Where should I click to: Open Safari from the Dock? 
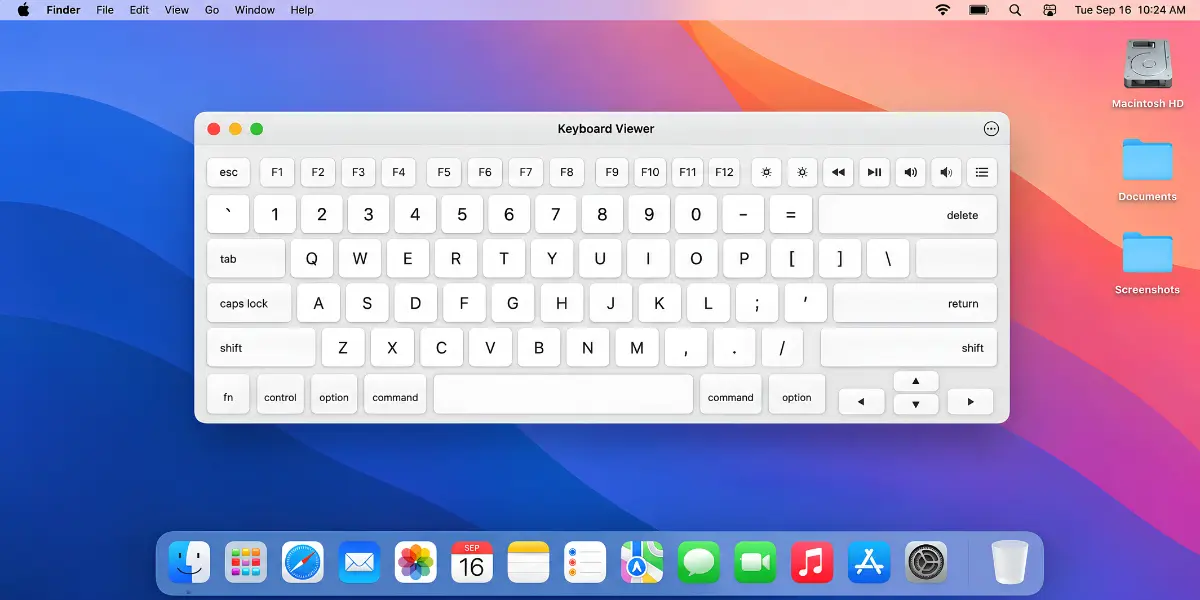[303, 562]
